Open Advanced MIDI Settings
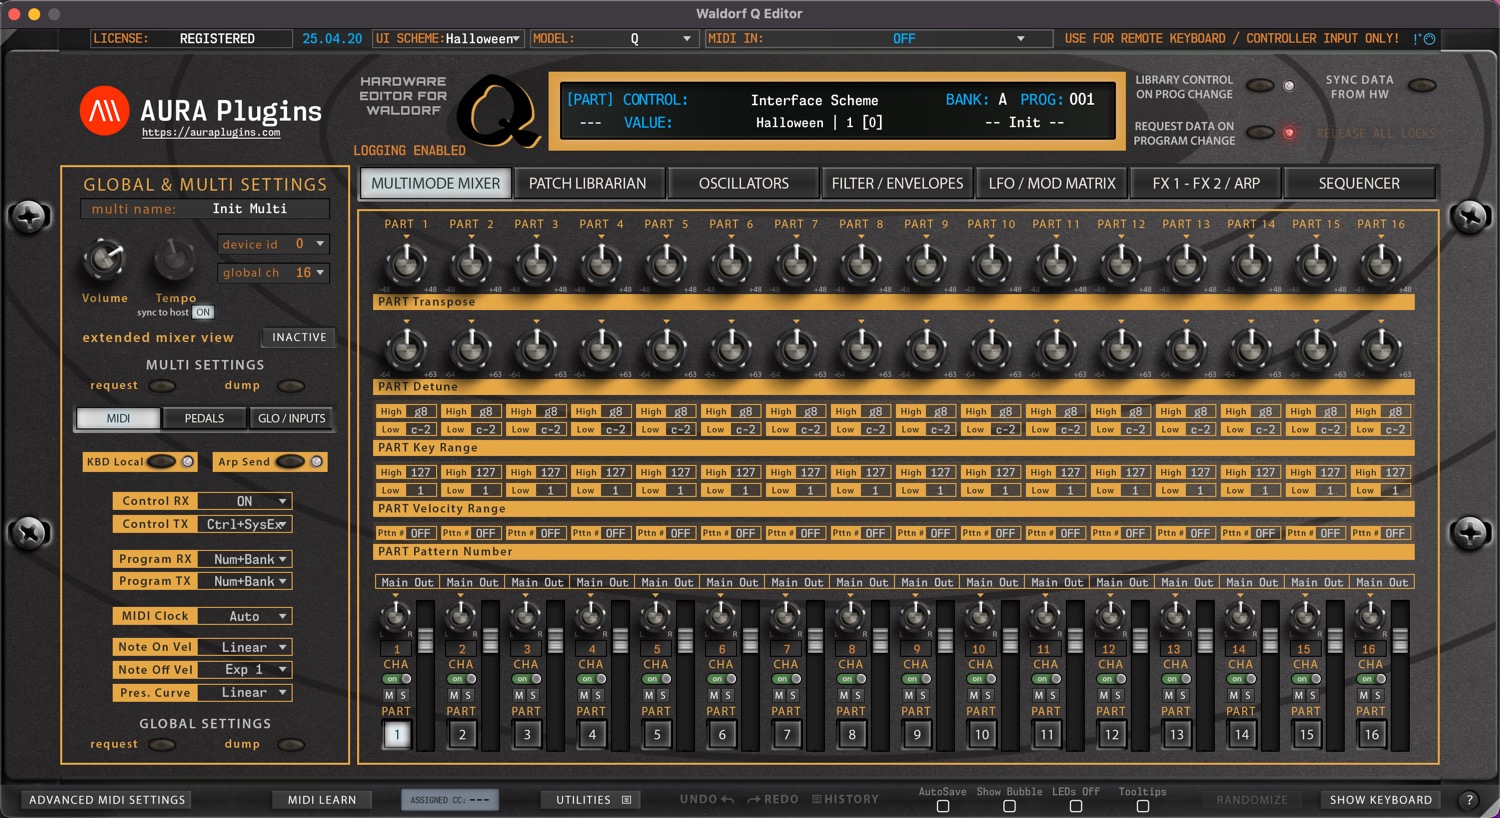 (107, 800)
